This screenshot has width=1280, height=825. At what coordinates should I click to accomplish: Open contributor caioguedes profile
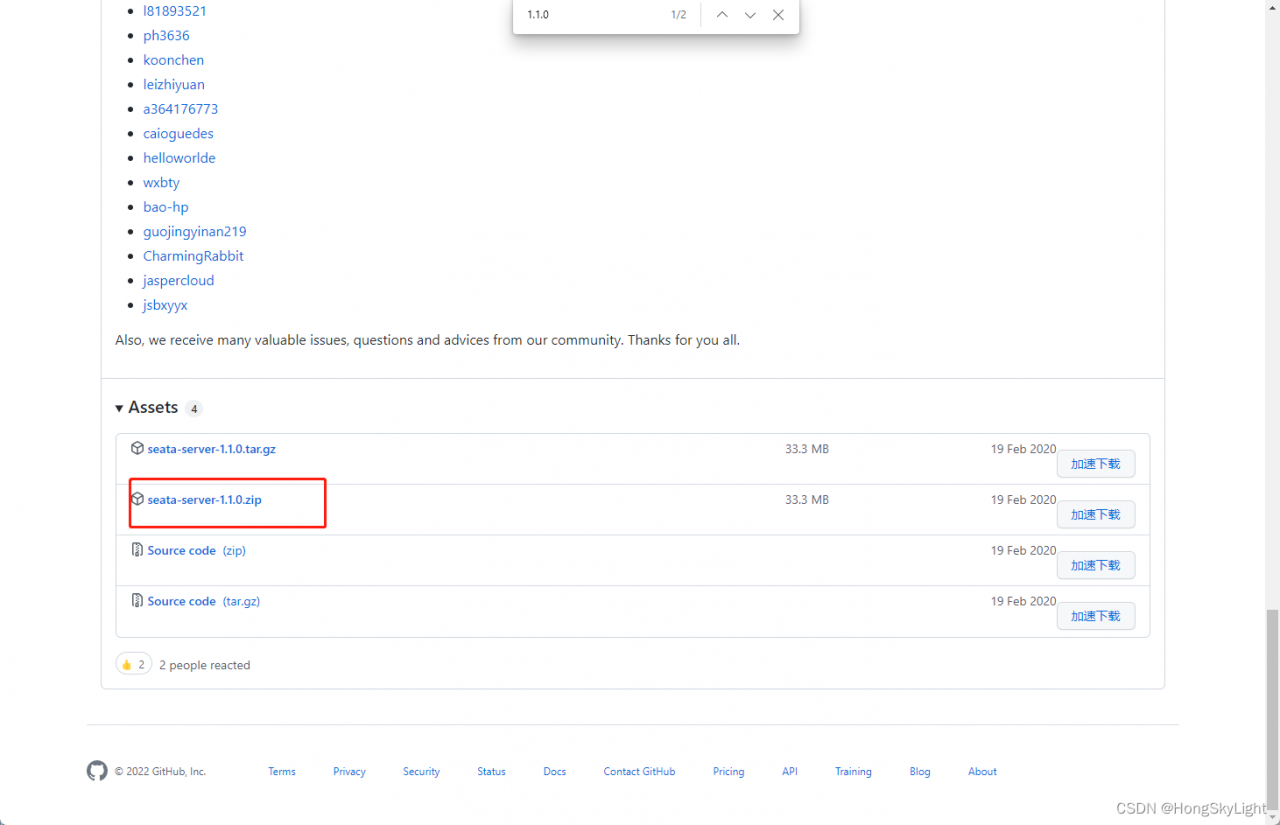coord(178,133)
